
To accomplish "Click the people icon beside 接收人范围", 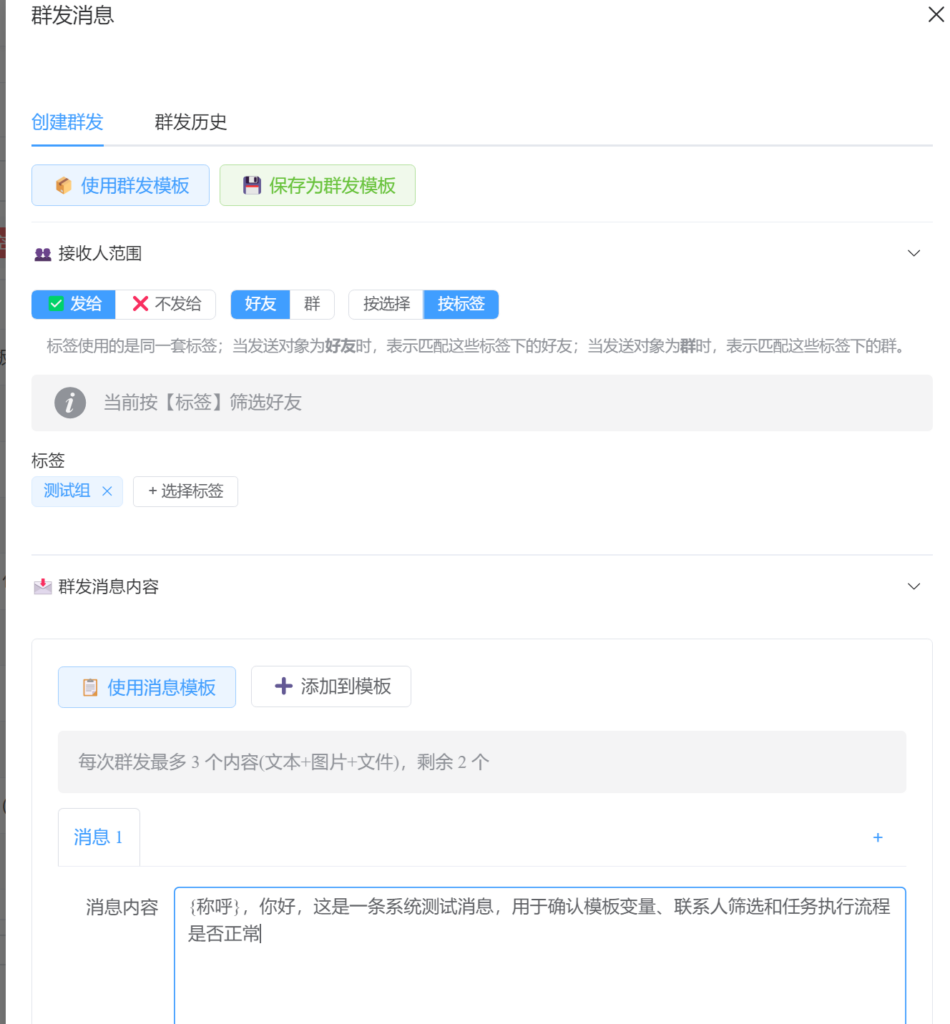I will click(x=42, y=254).
